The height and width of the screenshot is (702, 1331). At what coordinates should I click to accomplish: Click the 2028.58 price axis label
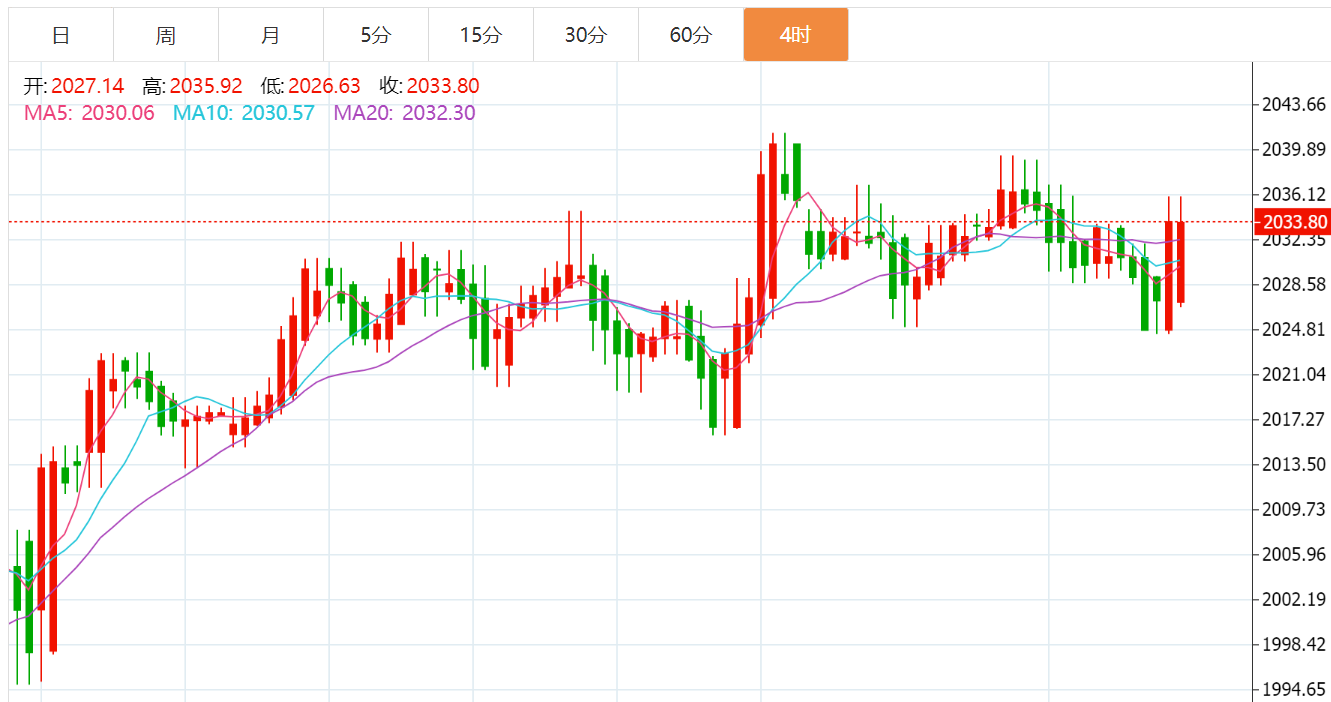click(1294, 285)
